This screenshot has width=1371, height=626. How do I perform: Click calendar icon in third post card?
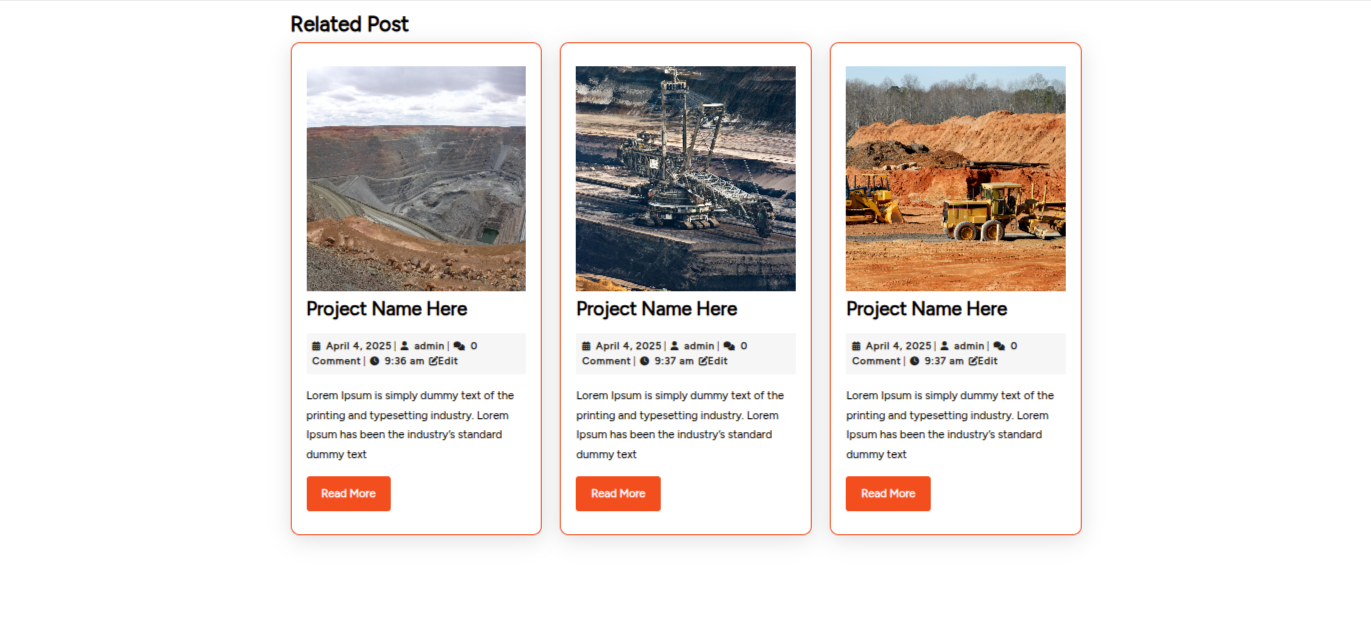click(x=857, y=346)
